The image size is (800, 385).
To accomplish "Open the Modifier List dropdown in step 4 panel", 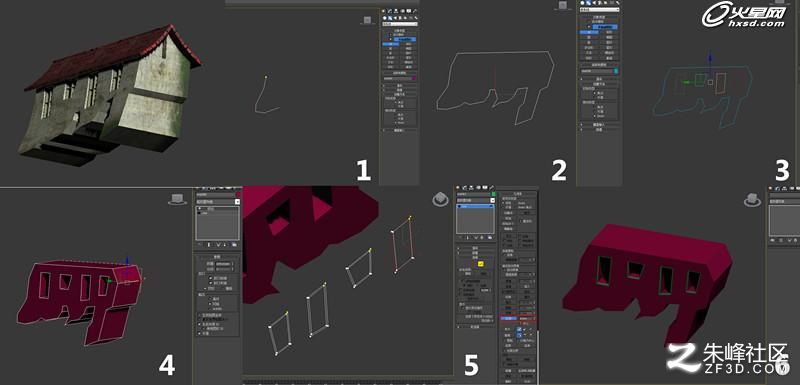I will click(218, 201).
